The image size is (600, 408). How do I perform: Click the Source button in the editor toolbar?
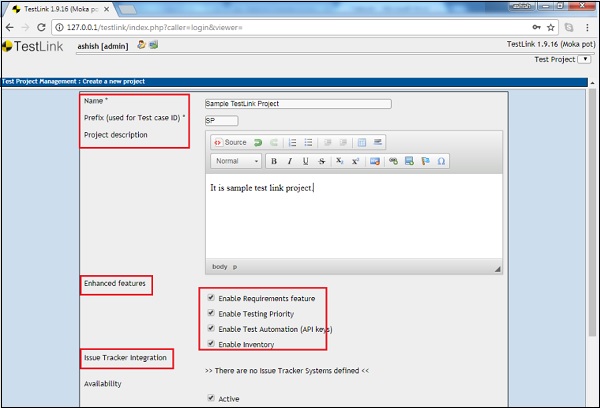point(230,142)
